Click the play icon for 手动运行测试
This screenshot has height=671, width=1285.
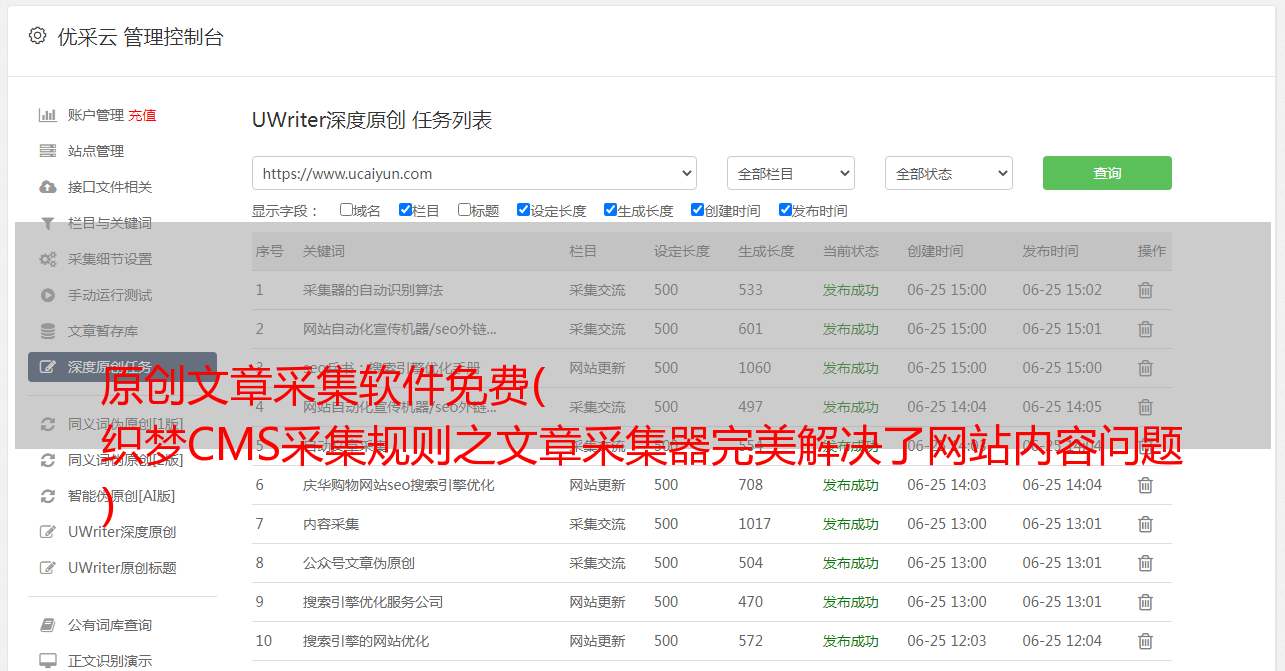click(47, 295)
